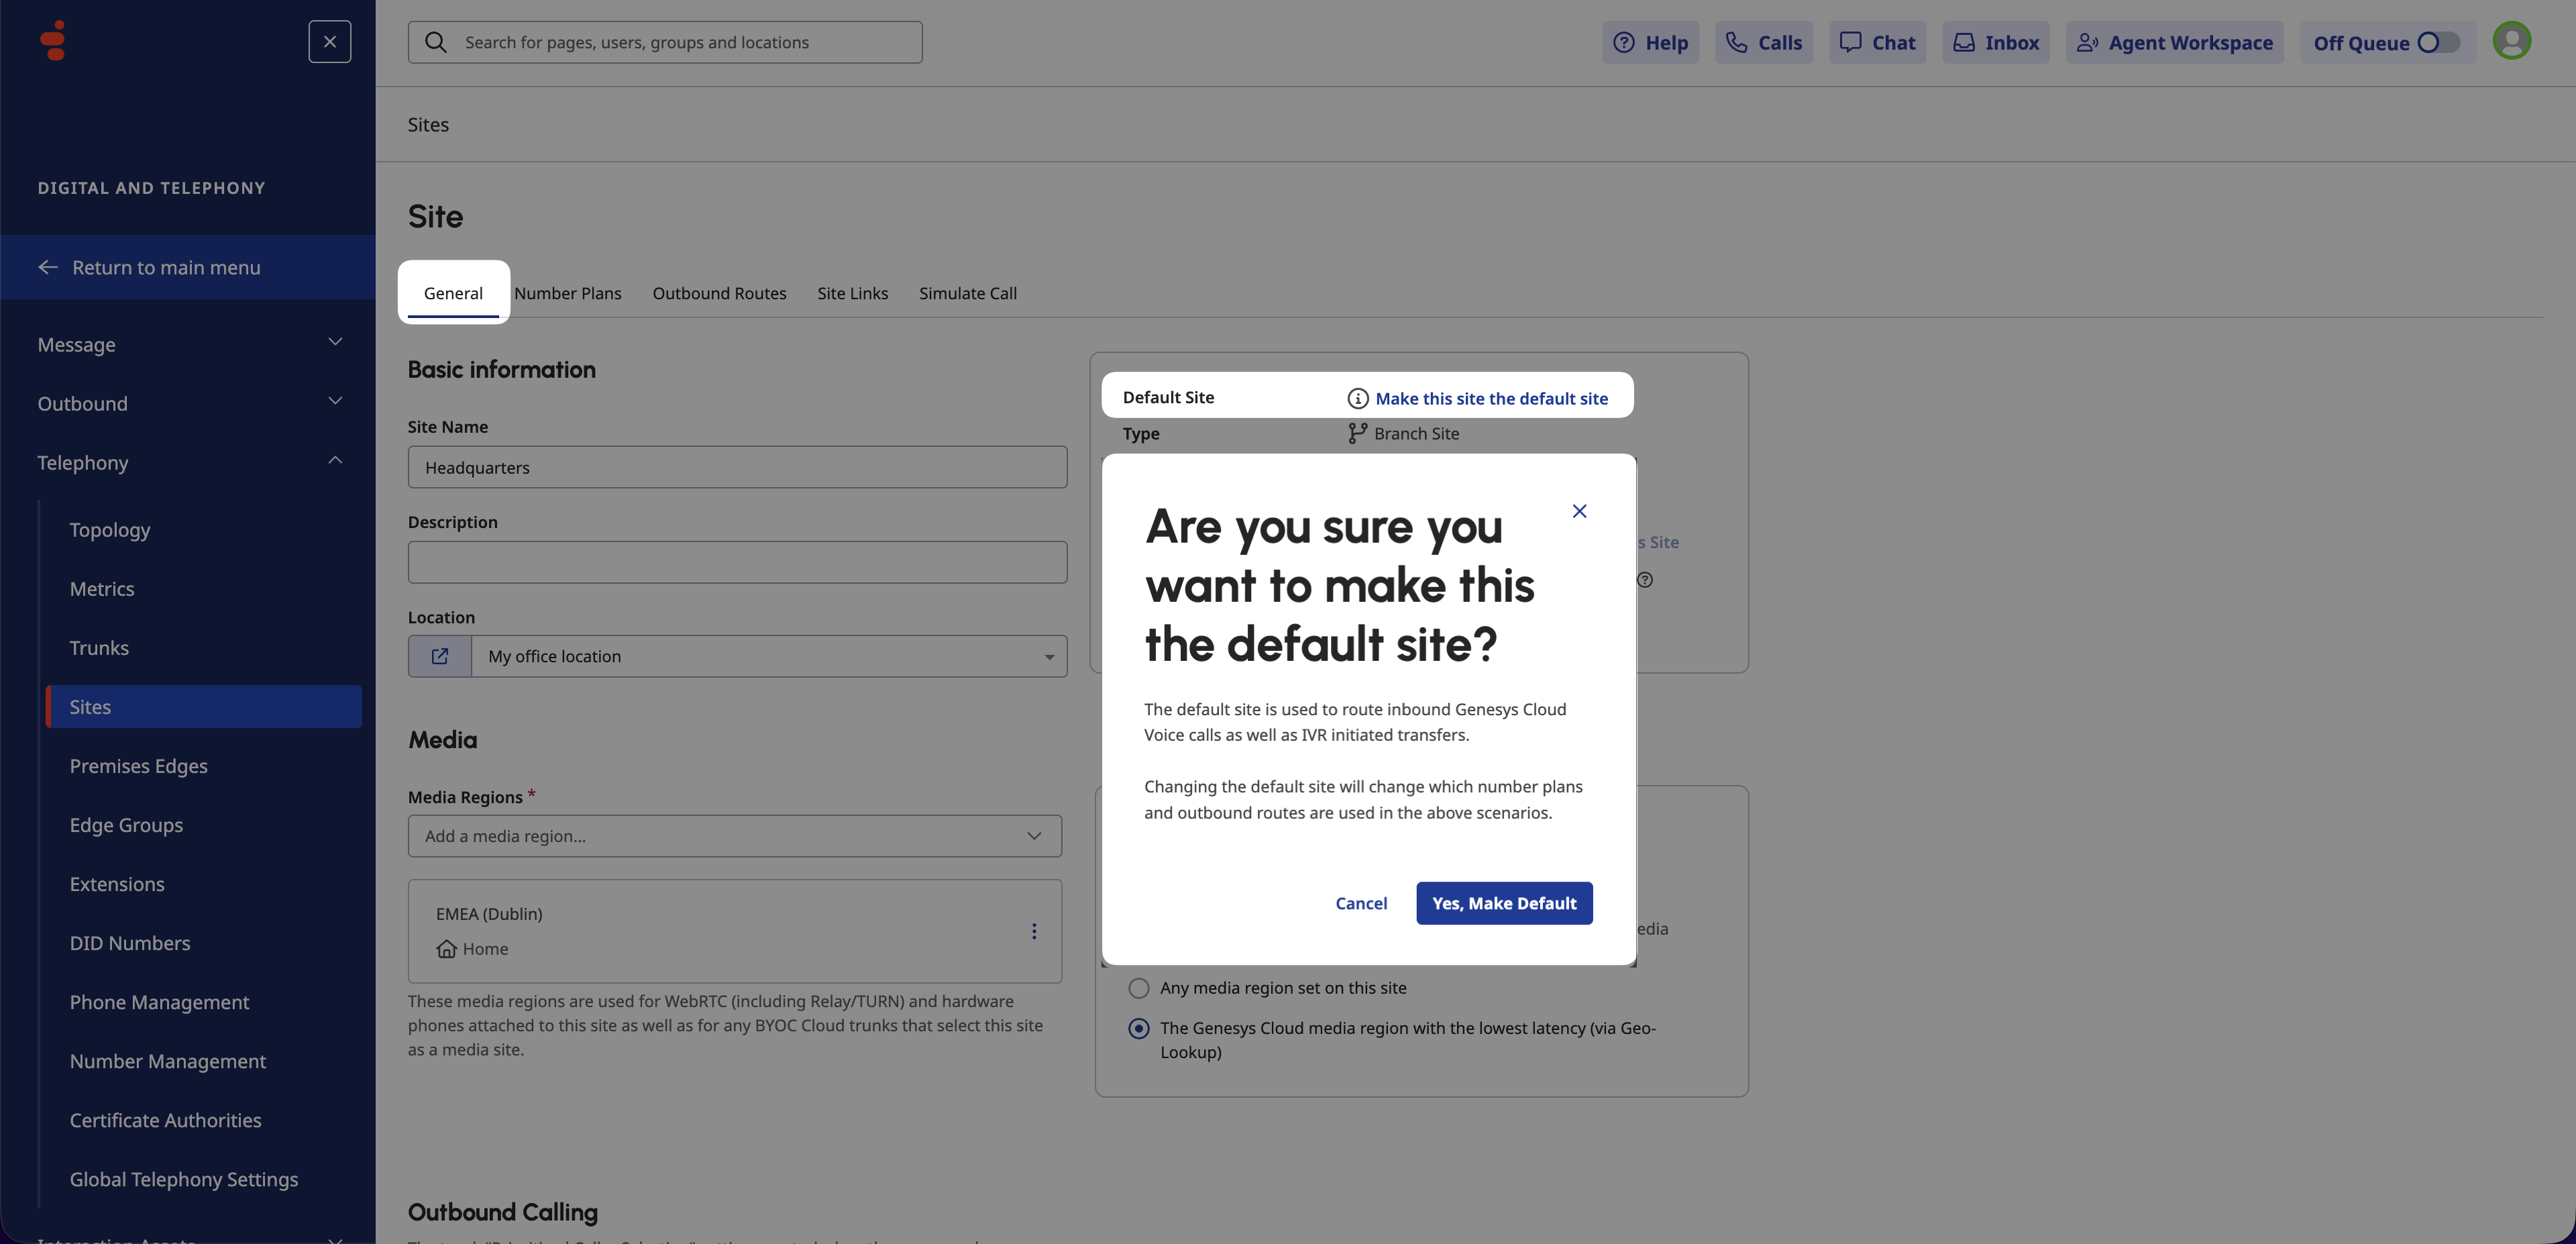The width and height of the screenshot is (2576, 1244).
Task: Click the info icon beside Default Site
Action: 1357,399
